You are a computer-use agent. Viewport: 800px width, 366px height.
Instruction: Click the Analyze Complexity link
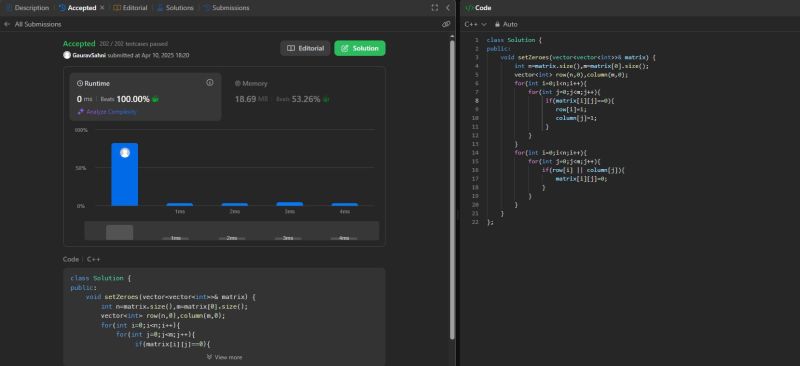pyautogui.click(x=111, y=111)
